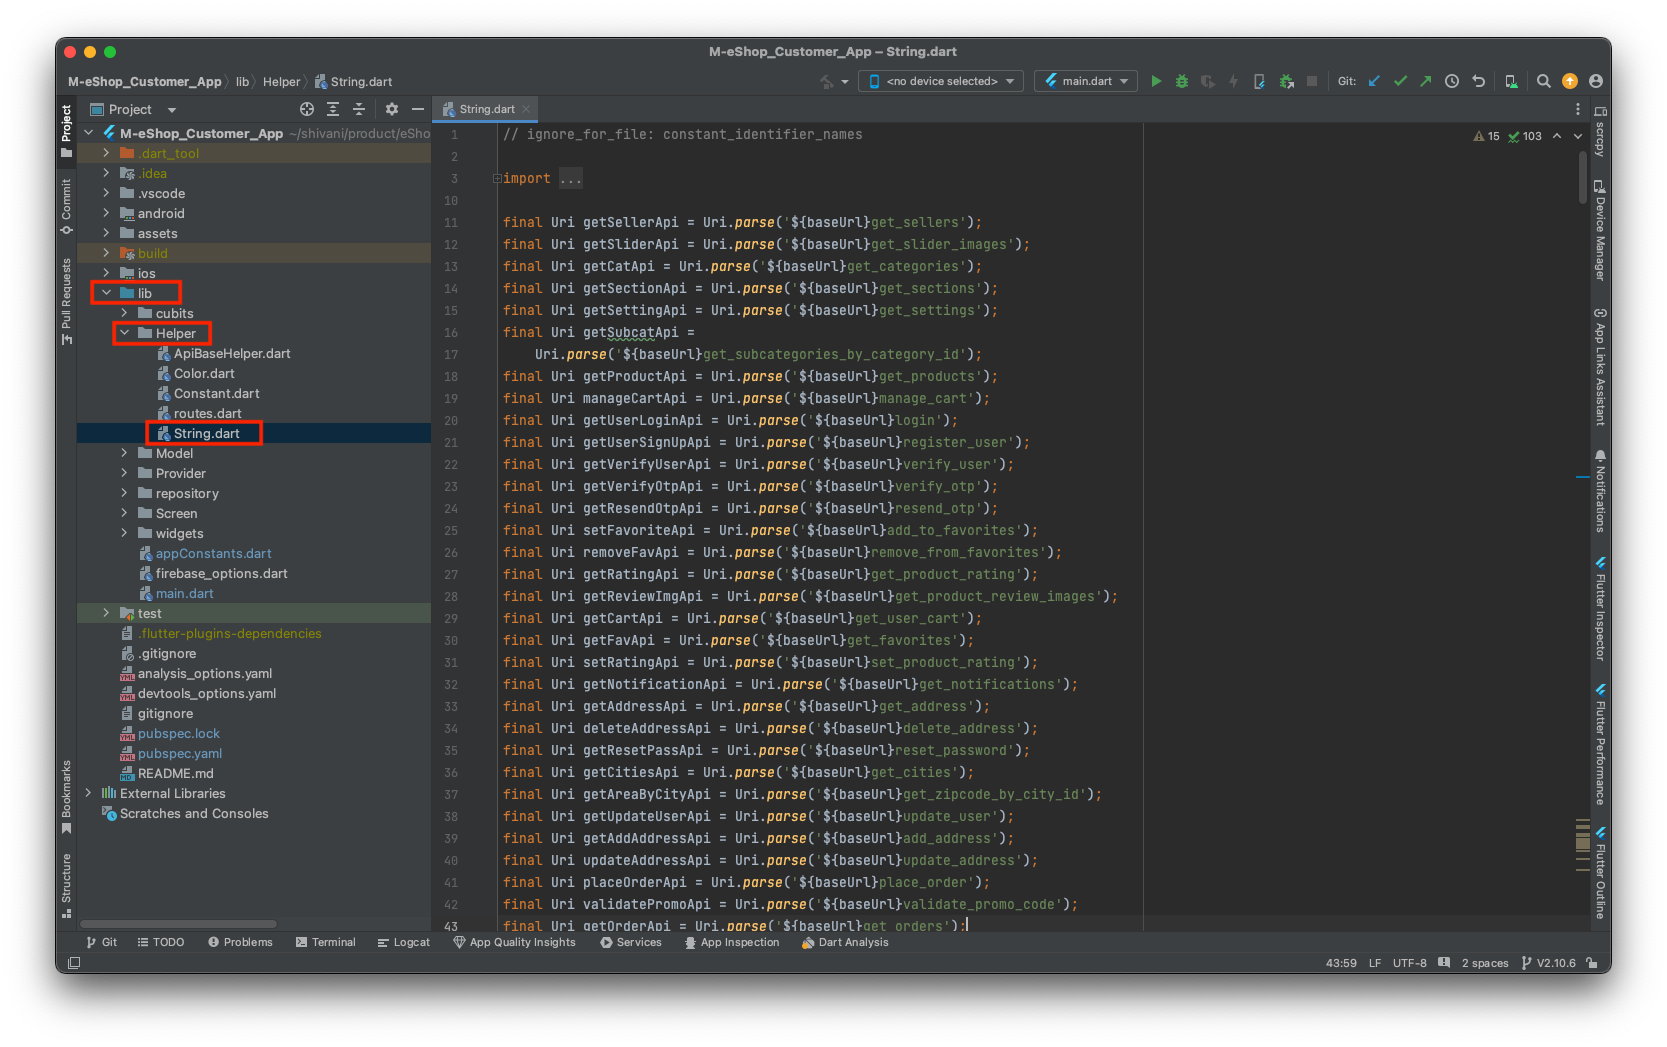Open editor tab options three-dot menu
The image size is (1667, 1047).
click(x=1578, y=109)
